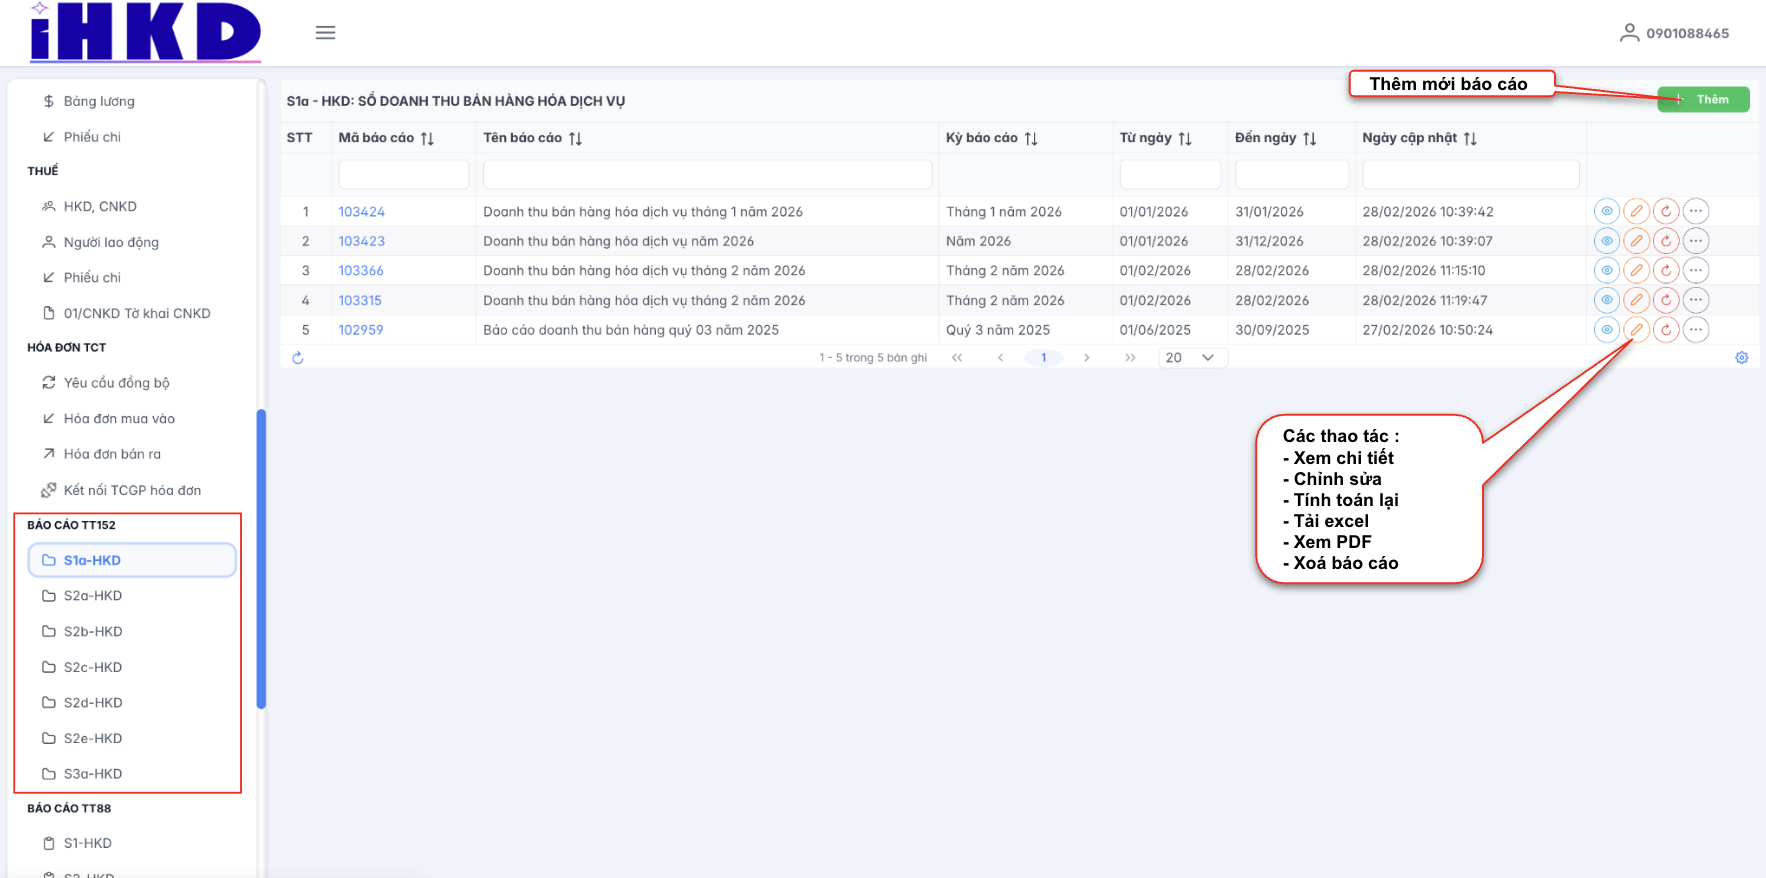Image resolution: width=1766 pixels, height=878 pixels.
Task: Open more actions for report 103366
Action: click(1695, 270)
